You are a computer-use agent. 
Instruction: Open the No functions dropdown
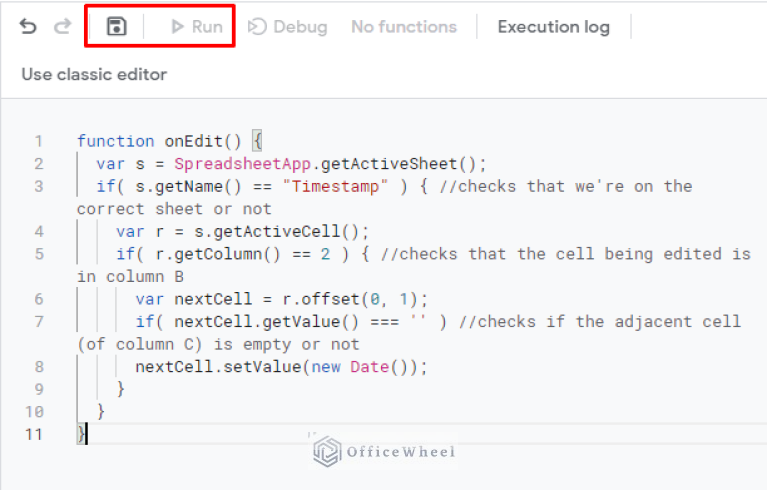(x=403, y=27)
